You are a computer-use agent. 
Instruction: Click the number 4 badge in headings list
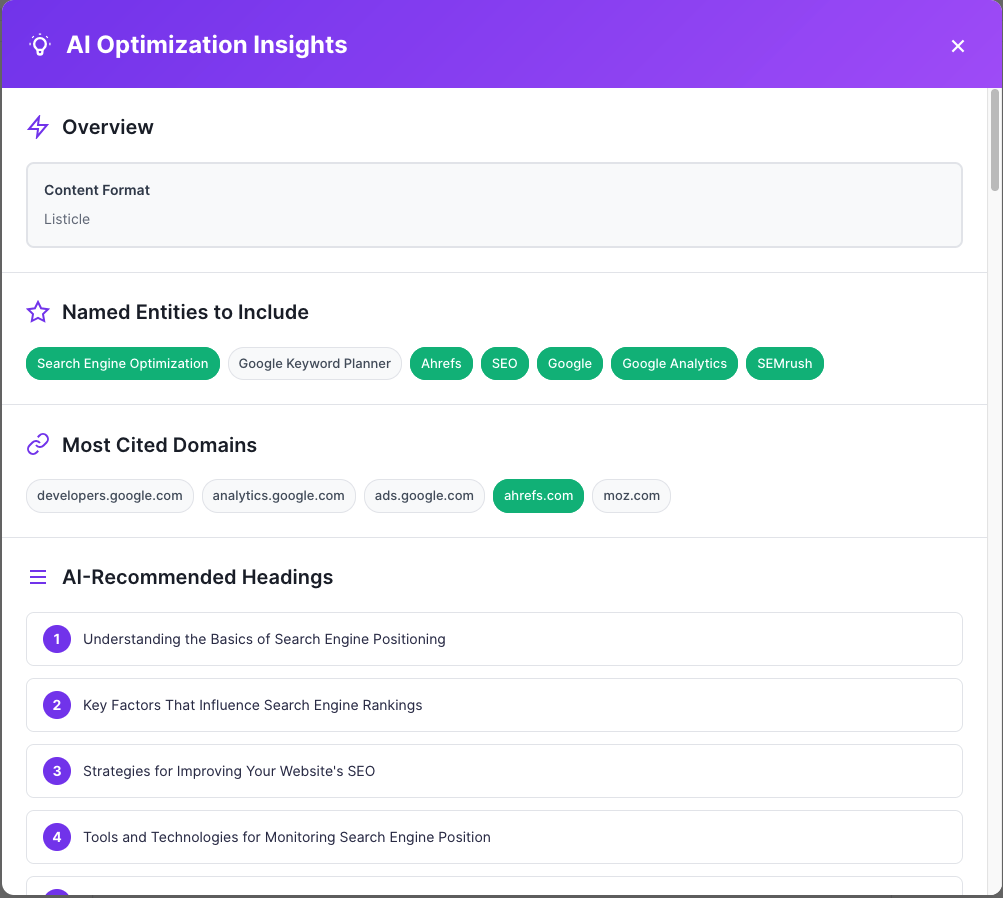pyautogui.click(x=57, y=837)
